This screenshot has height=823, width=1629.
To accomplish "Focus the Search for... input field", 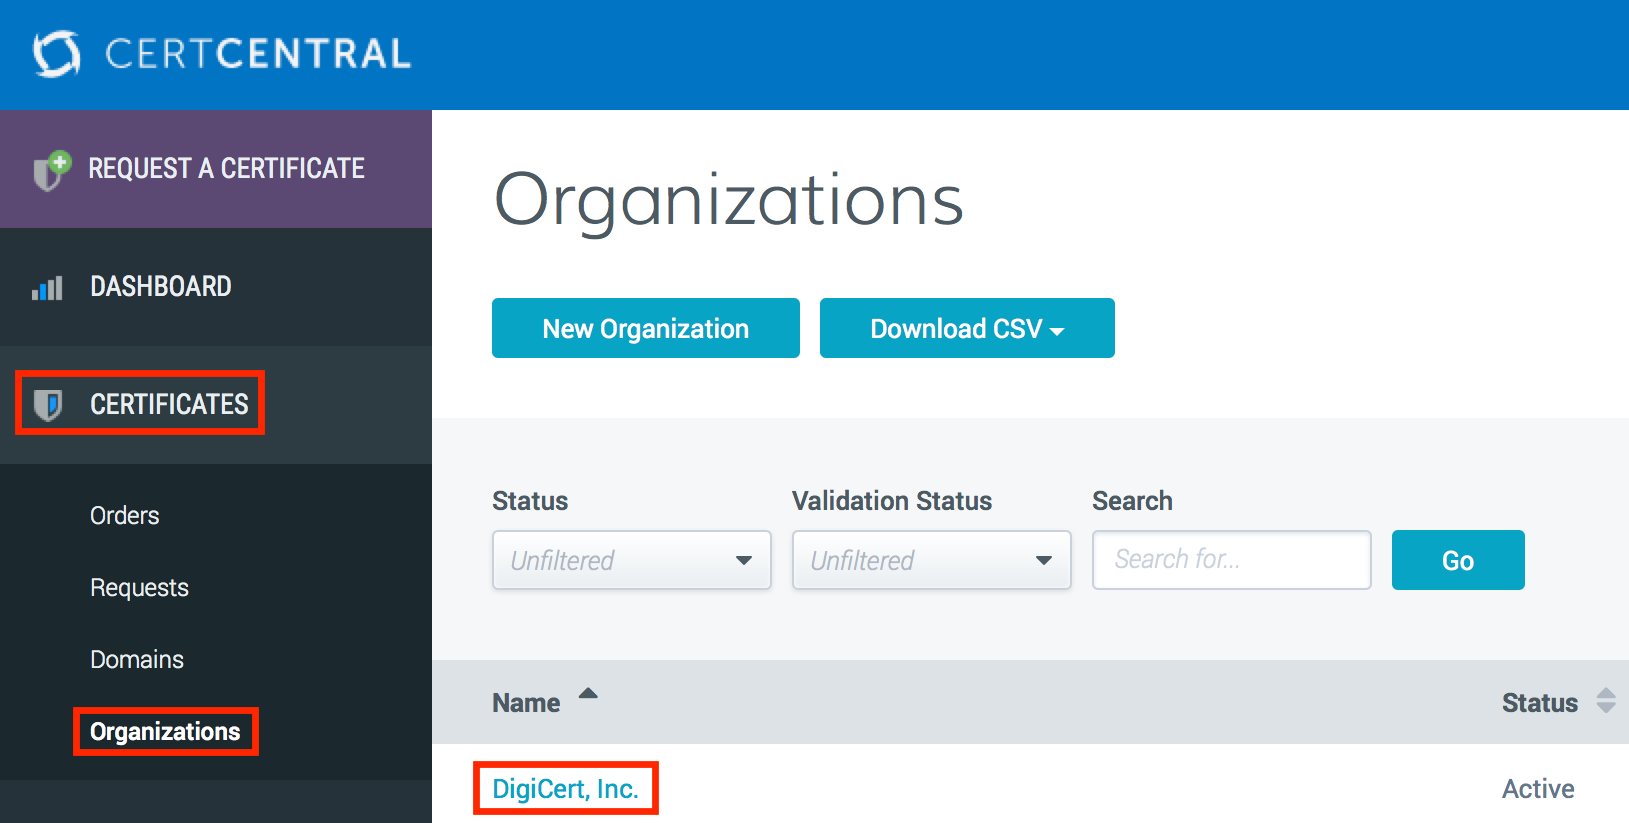I will click(x=1232, y=560).
